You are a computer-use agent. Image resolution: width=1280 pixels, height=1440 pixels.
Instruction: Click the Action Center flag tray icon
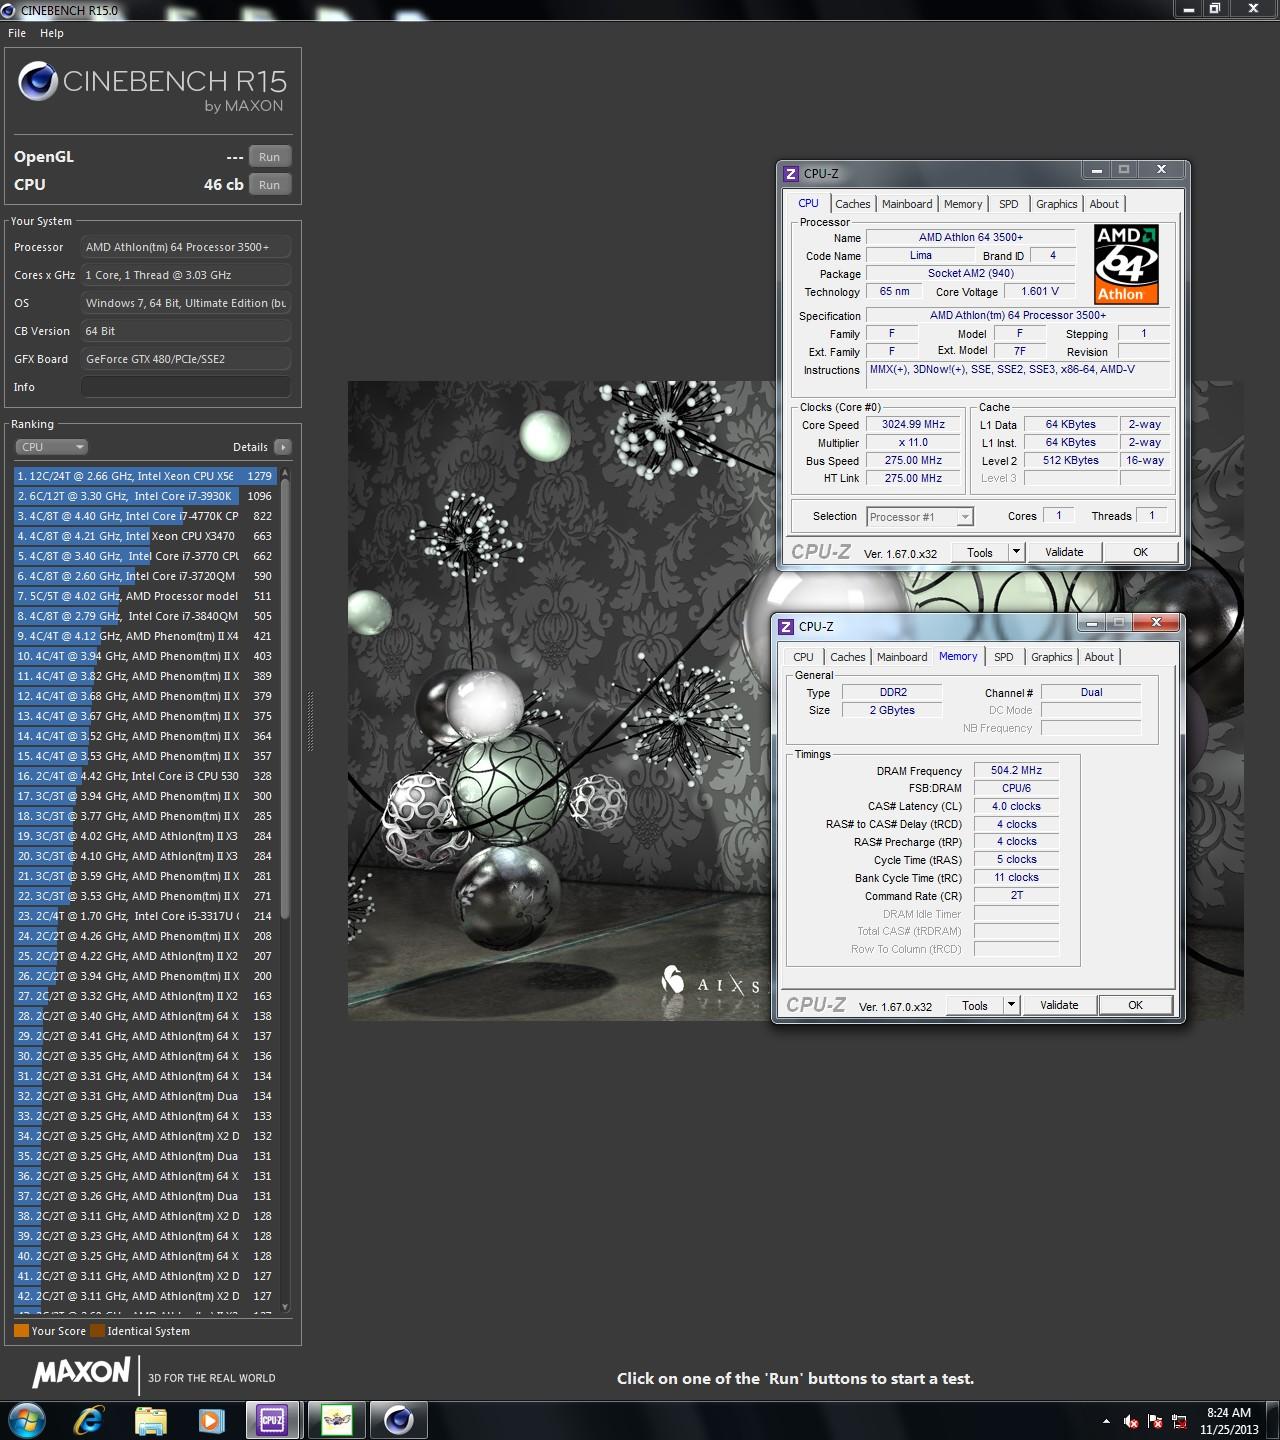(x=1156, y=1421)
